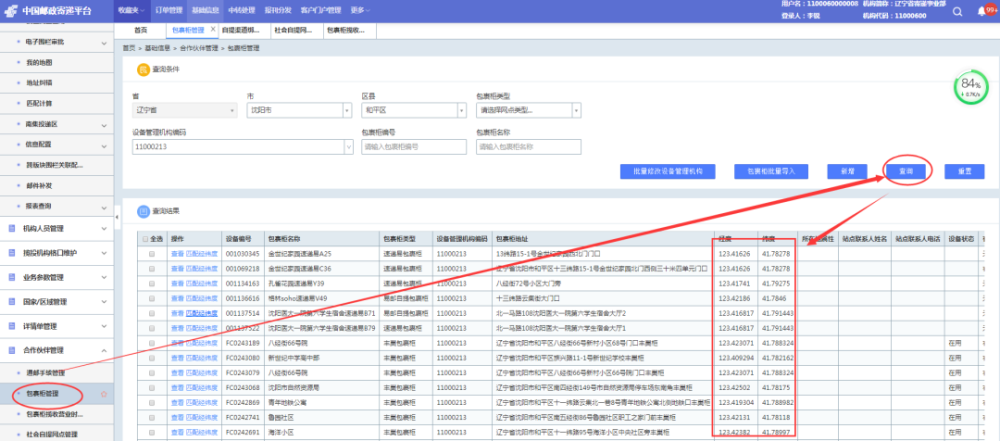Open the 客户门户管理 top menu
Screen dimensions: 1000x441
(321, 11)
